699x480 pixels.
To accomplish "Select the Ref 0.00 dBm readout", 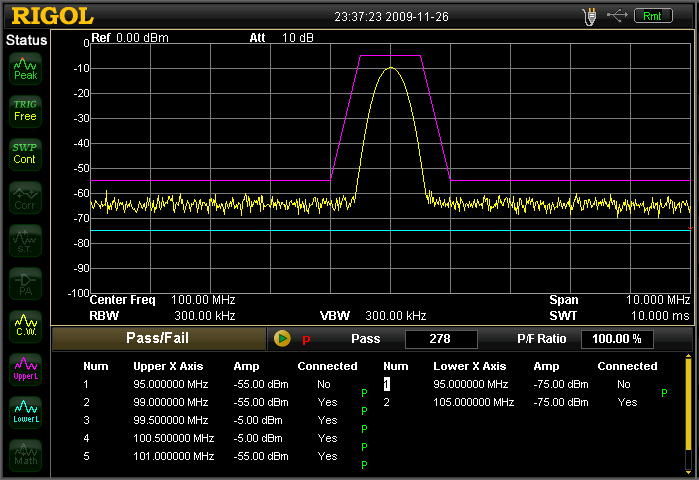I will point(130,38).
